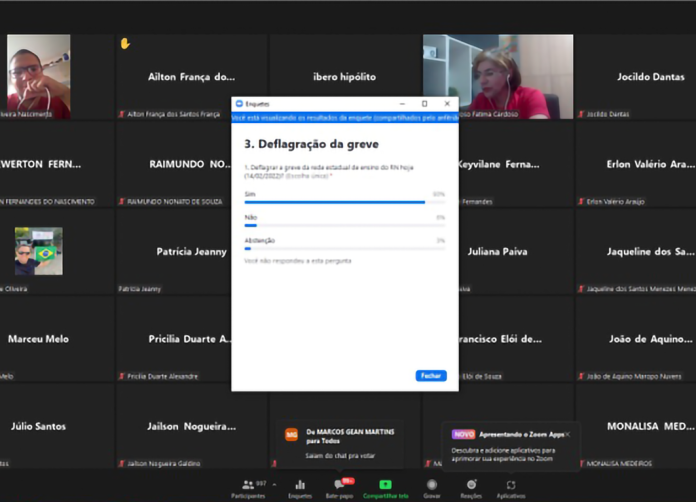
Task: Click the chat message from Marcos Gean Martins
Action: pos(340,445)
